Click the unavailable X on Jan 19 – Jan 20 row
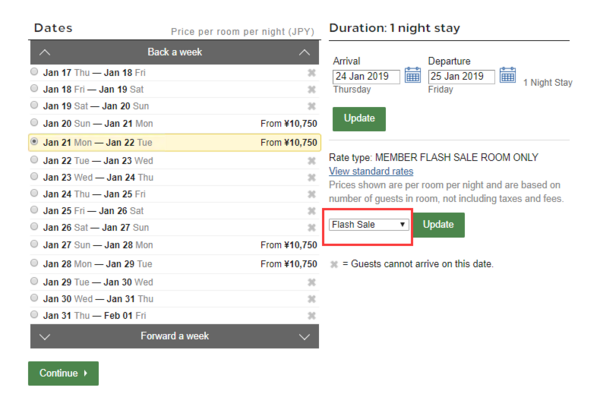The image size is (600, 394). click(x=311, y=106)
